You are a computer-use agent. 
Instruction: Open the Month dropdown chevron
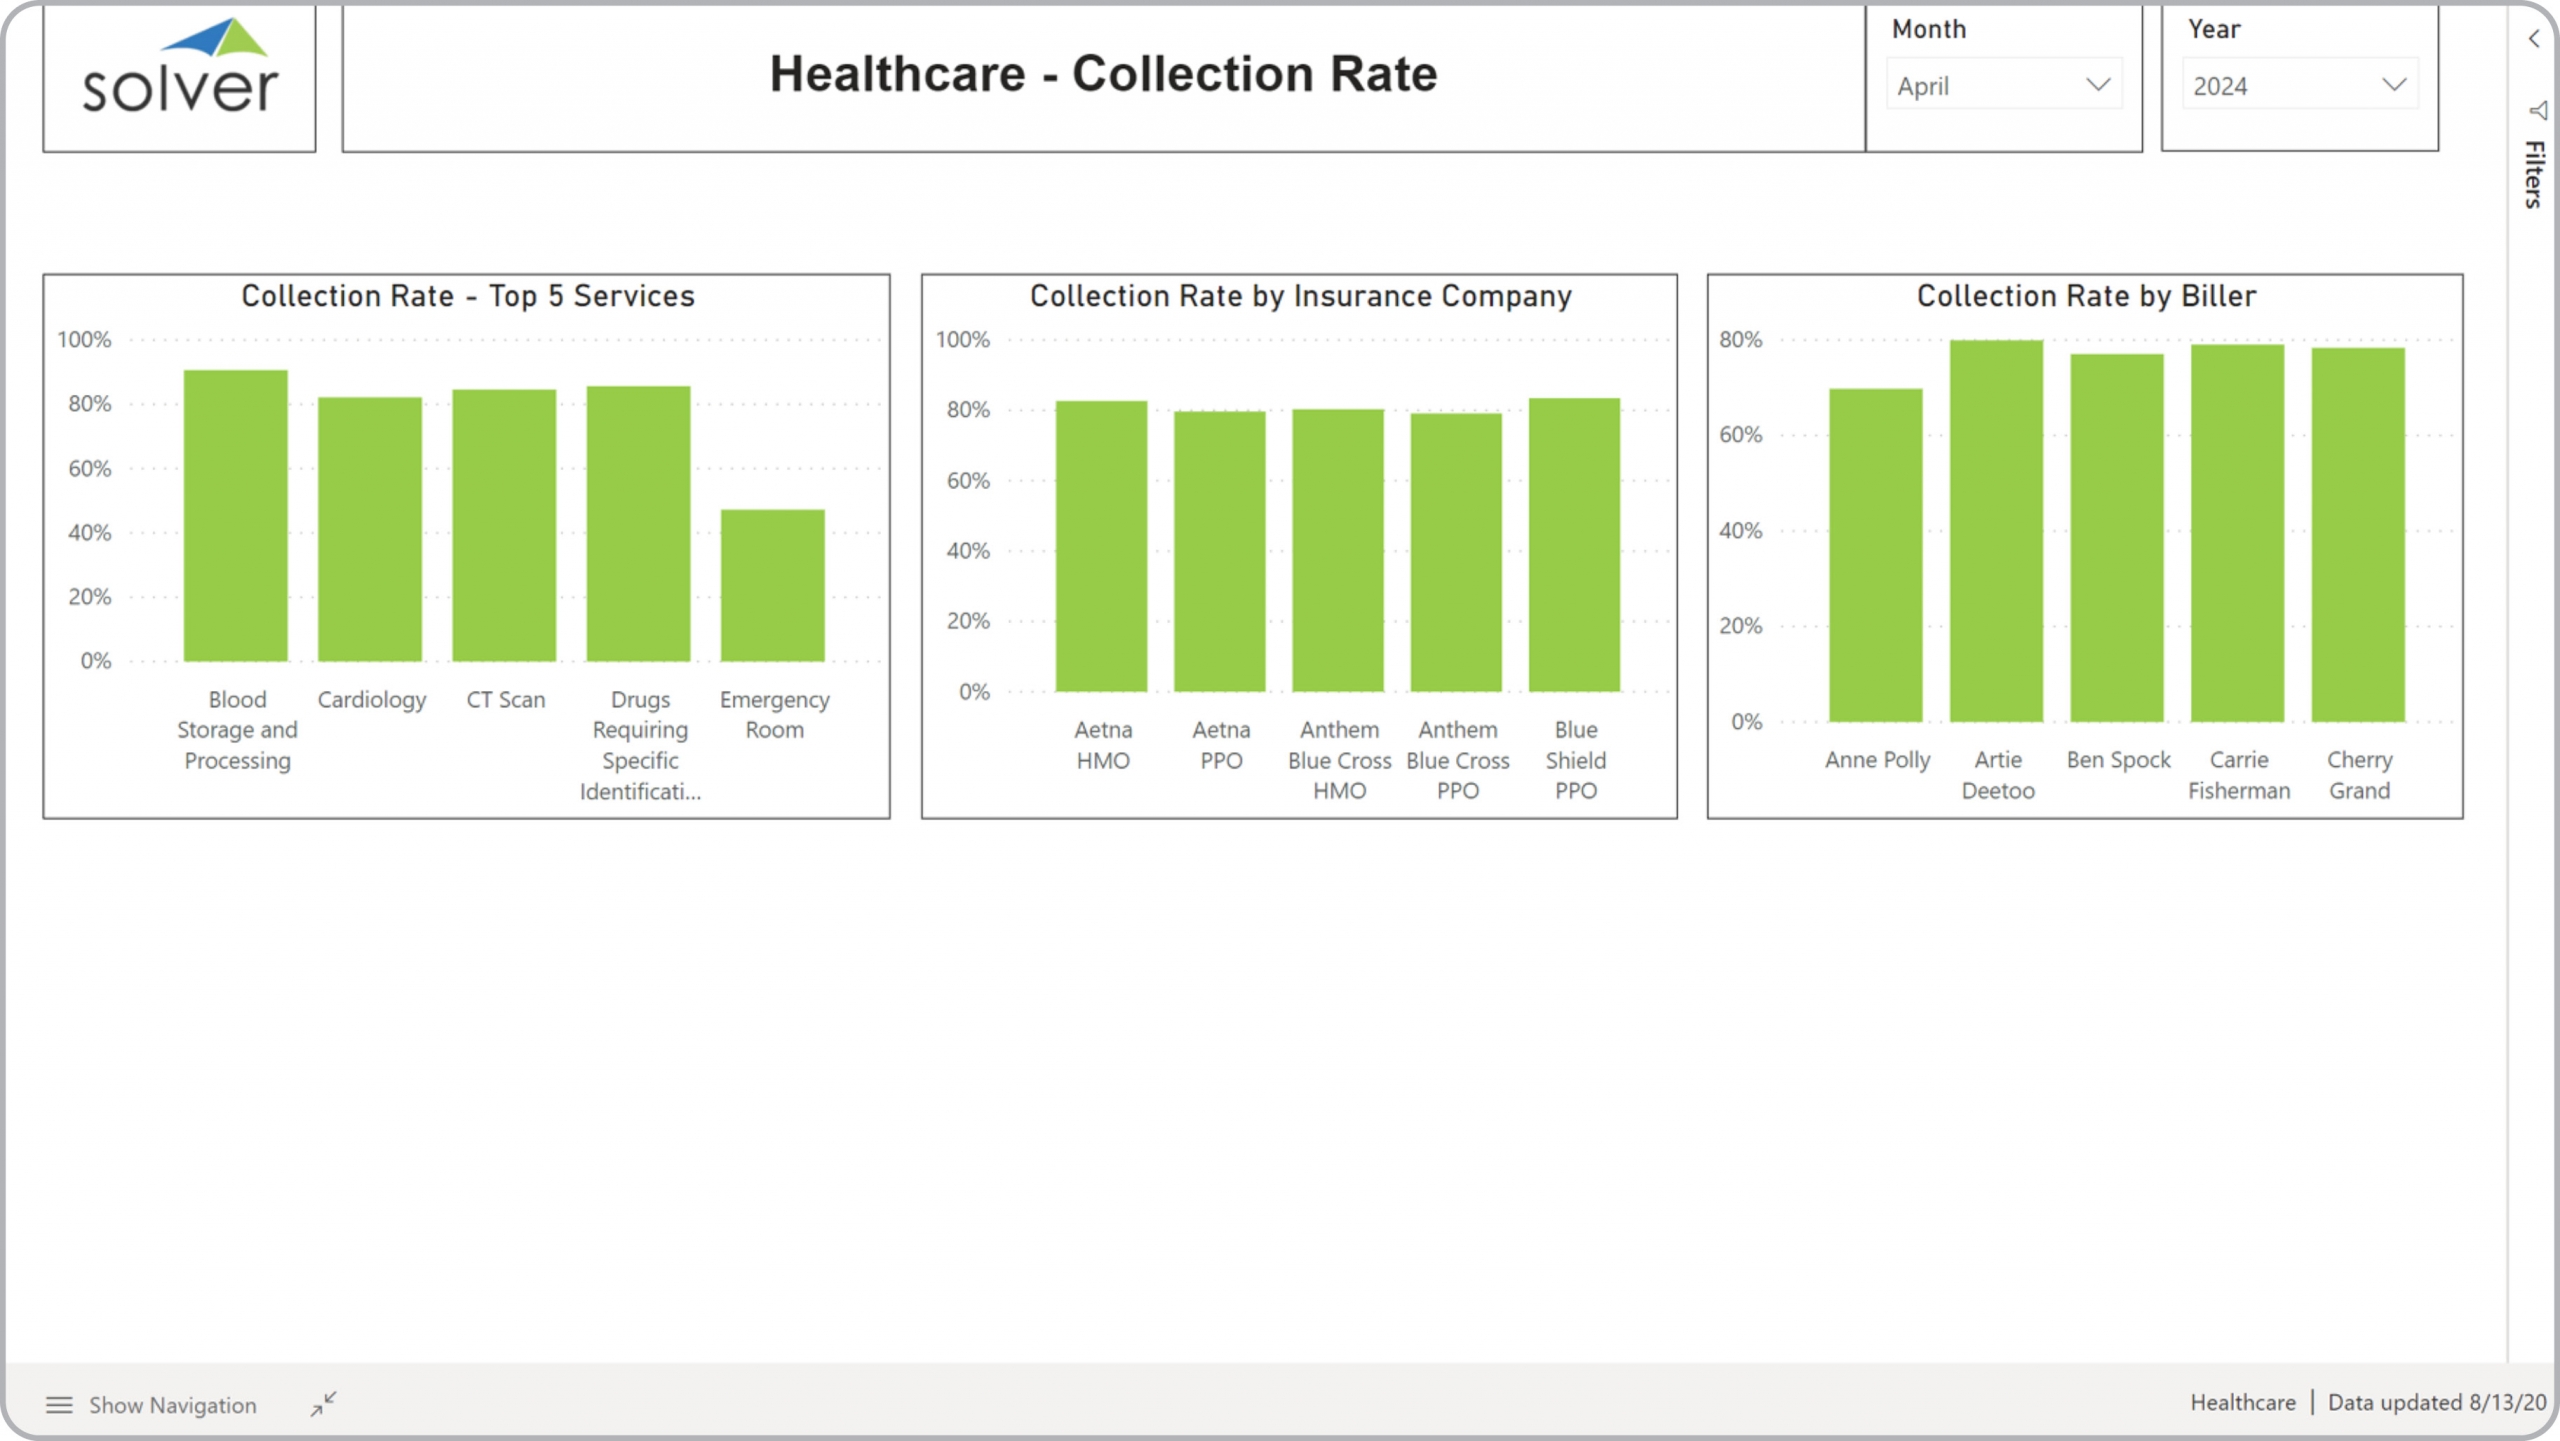[x=2097, y=85]
